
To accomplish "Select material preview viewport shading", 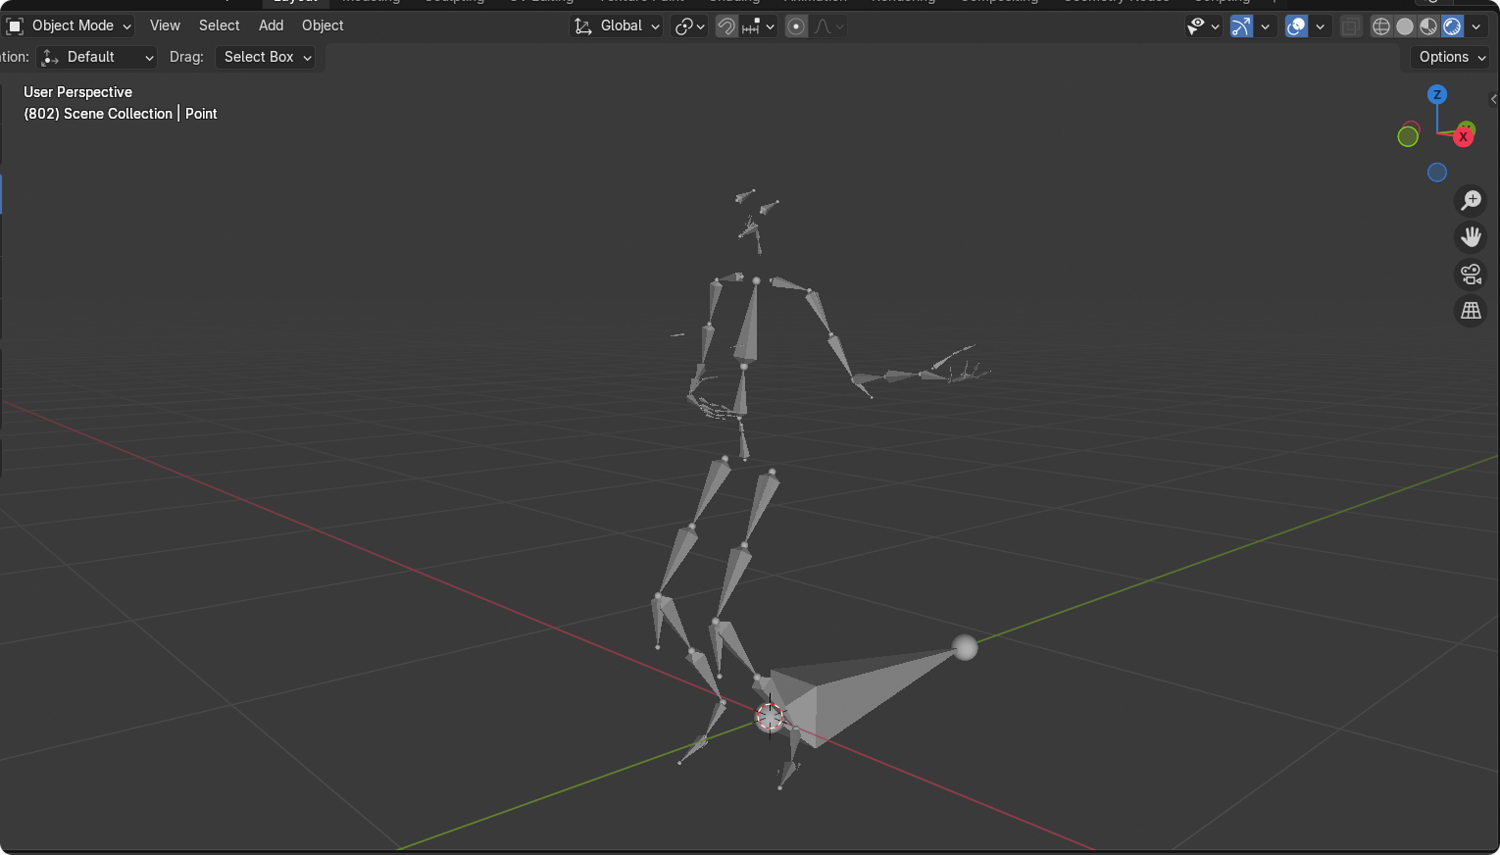I will coord(1429,27).
